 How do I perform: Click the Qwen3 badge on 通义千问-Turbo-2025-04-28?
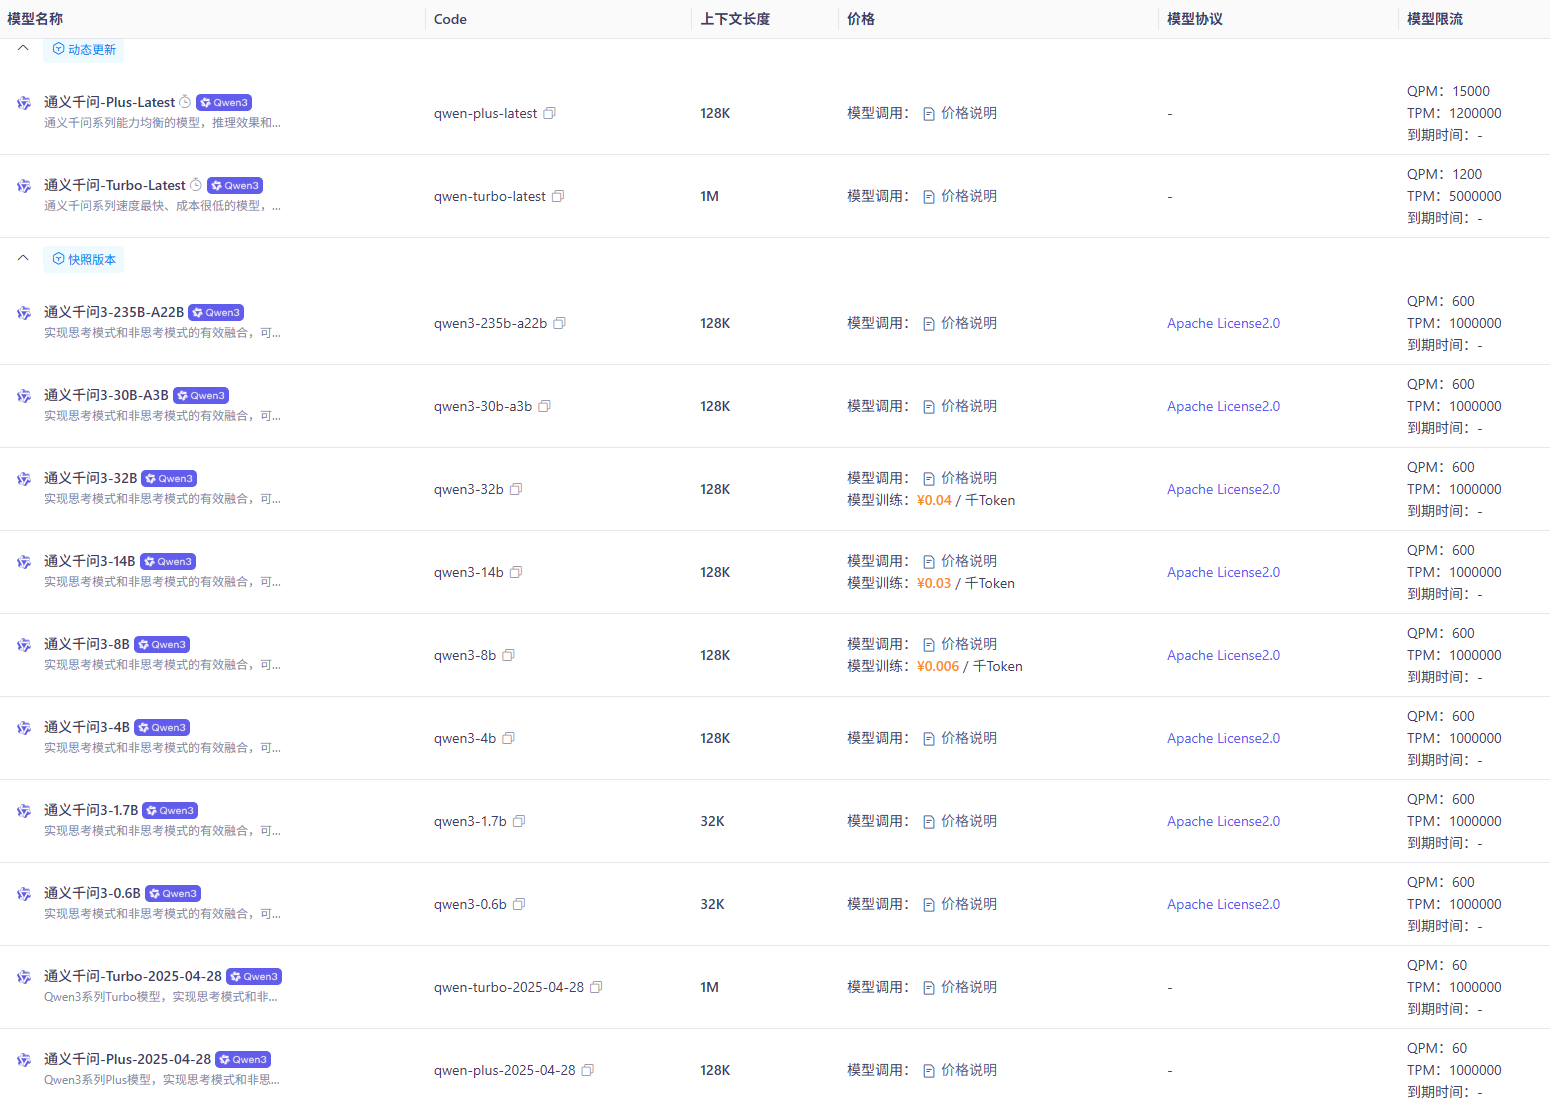tap(254, 977)
